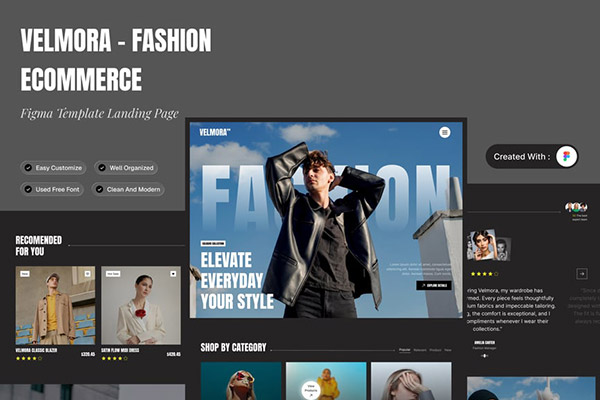Click the heart icon on Satin Flow Midi Dress card
Image resolution: width=600 pixels, height=400 pixels.
[x=173, y=274]
